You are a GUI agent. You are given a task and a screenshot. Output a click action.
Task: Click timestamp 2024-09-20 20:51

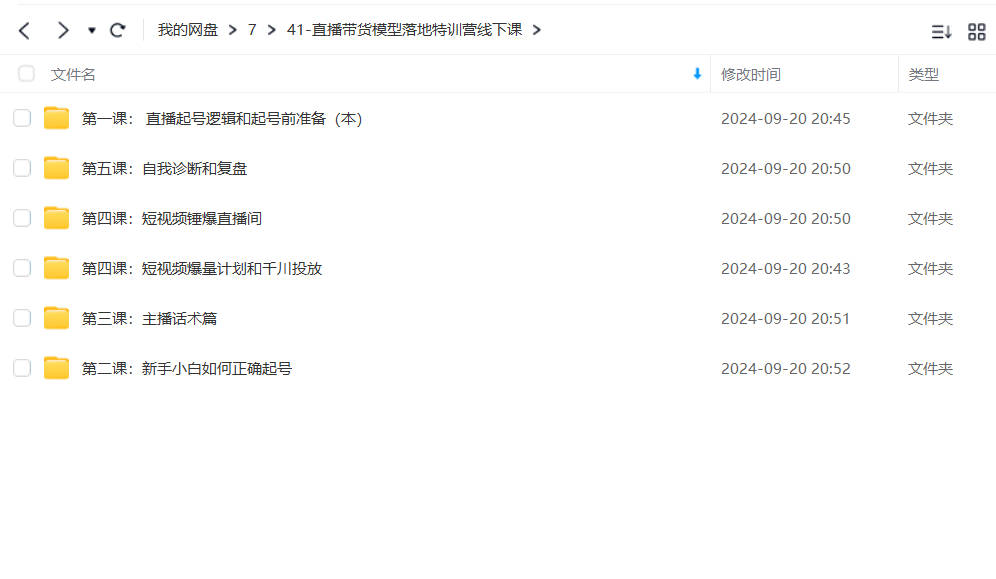785,318
